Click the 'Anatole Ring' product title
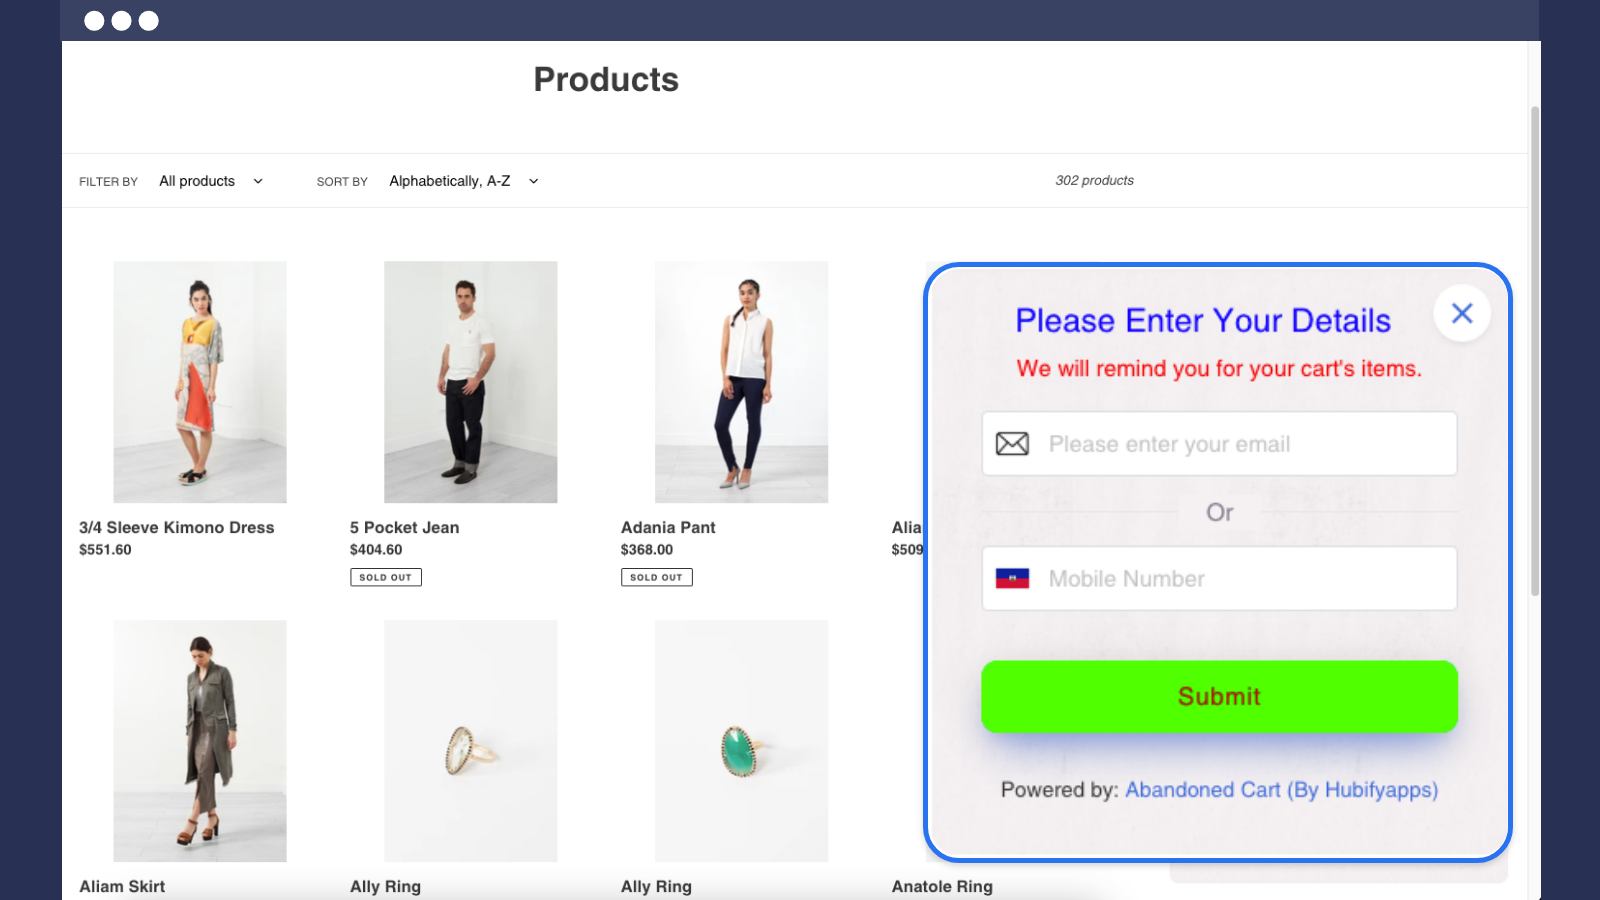 [x=941, y=886]
